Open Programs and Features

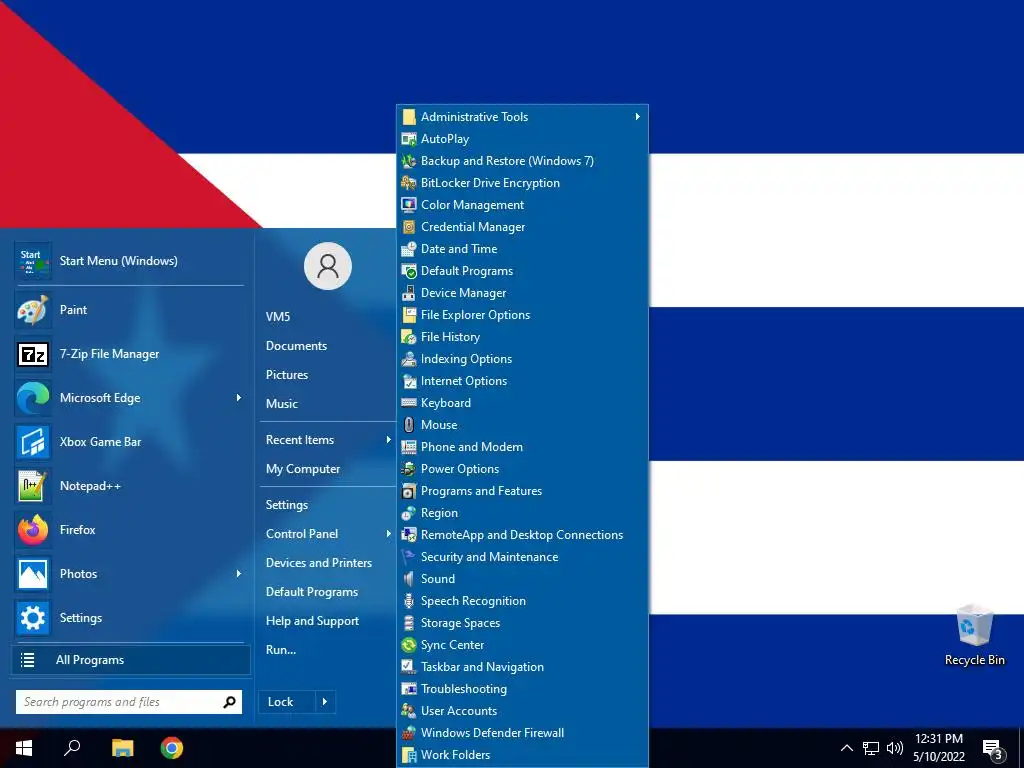(522, 490)
